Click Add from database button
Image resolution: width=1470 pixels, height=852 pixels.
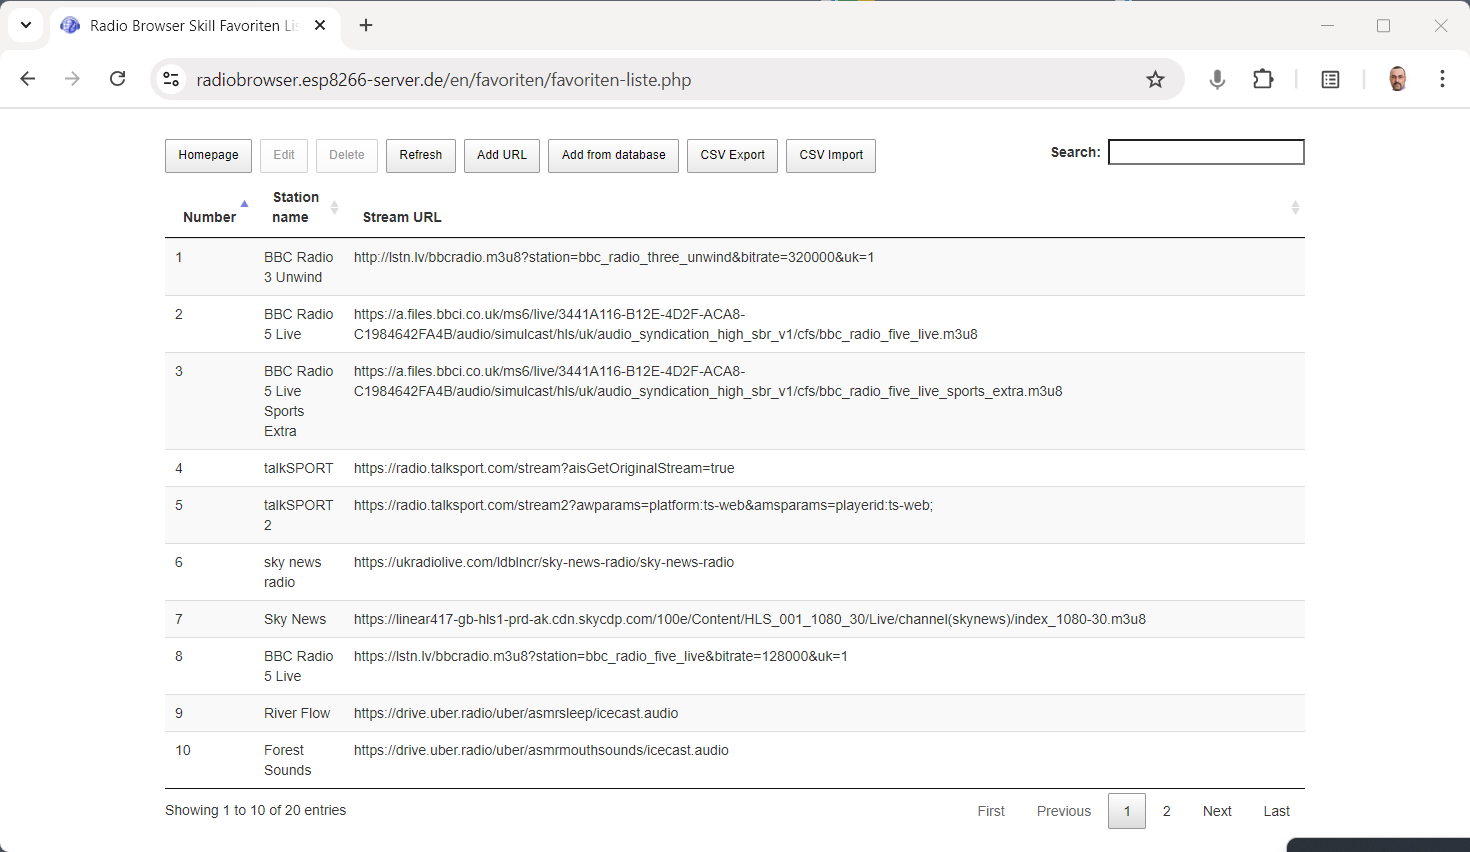point(613,155)
